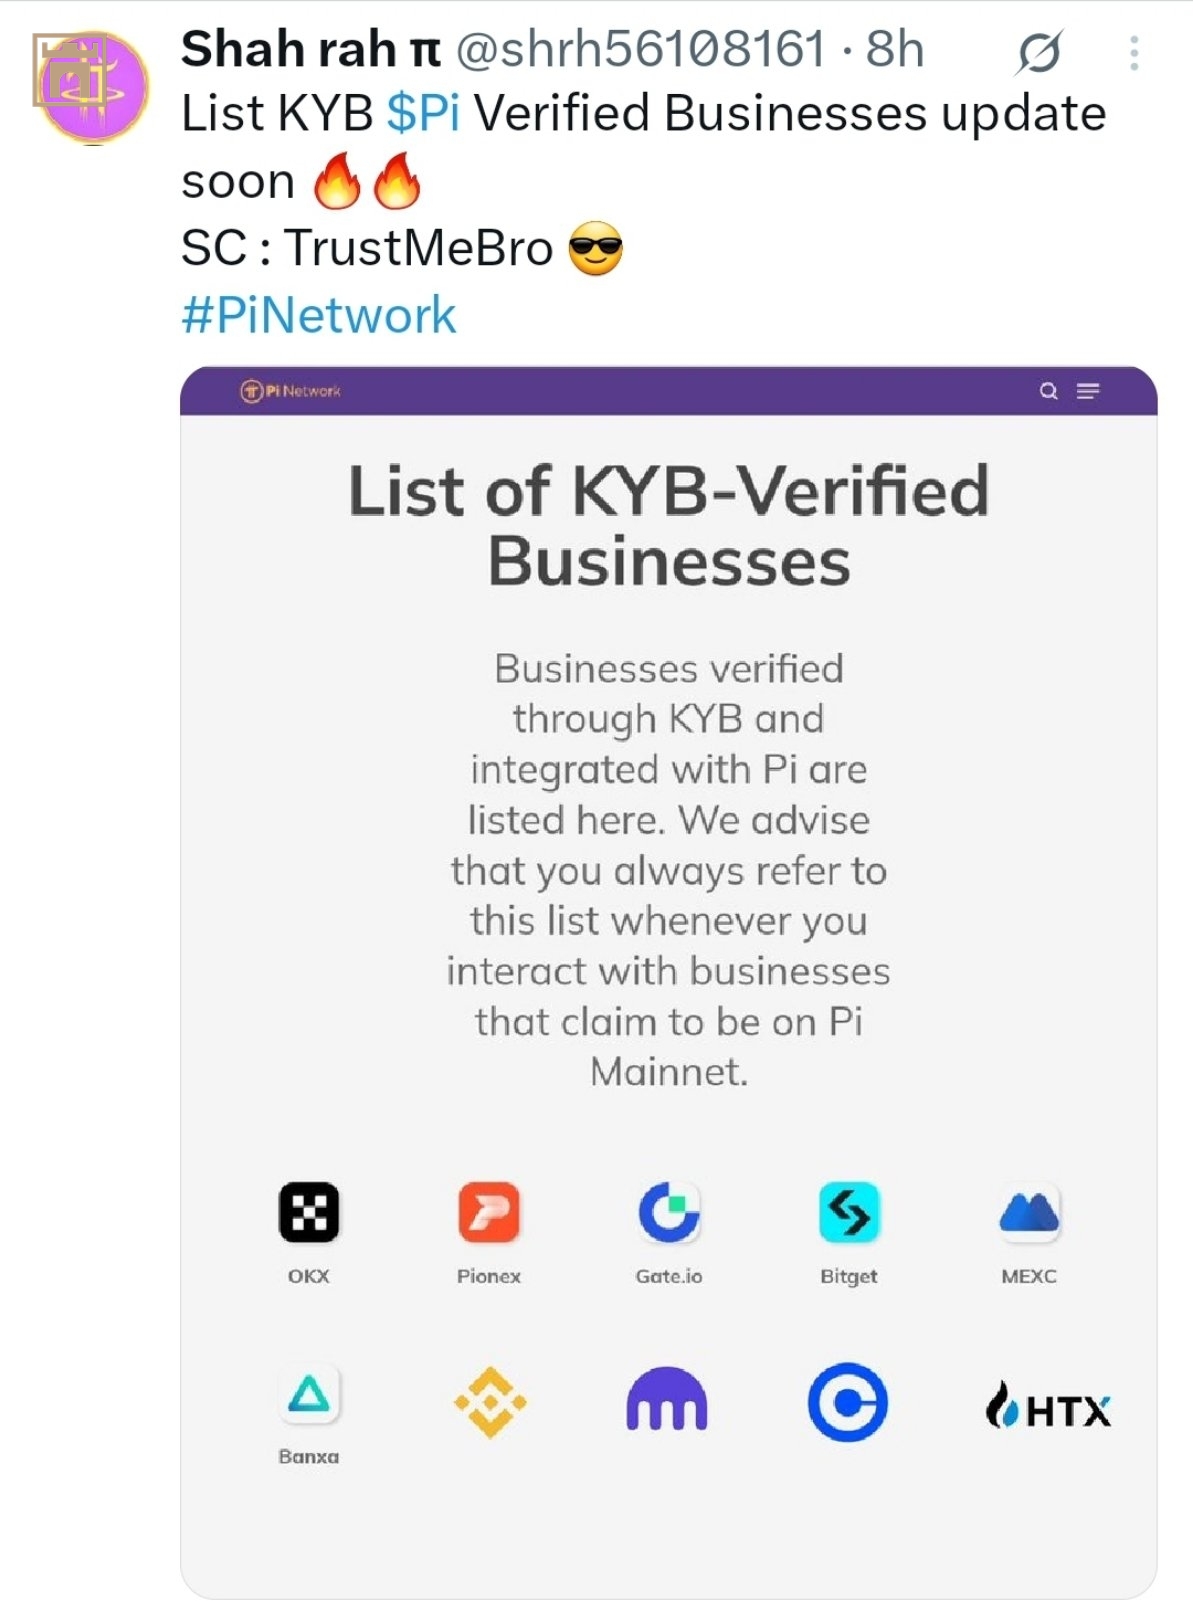
Task: Open the tweet three-dot options menu
Action: click(1134, 53)
